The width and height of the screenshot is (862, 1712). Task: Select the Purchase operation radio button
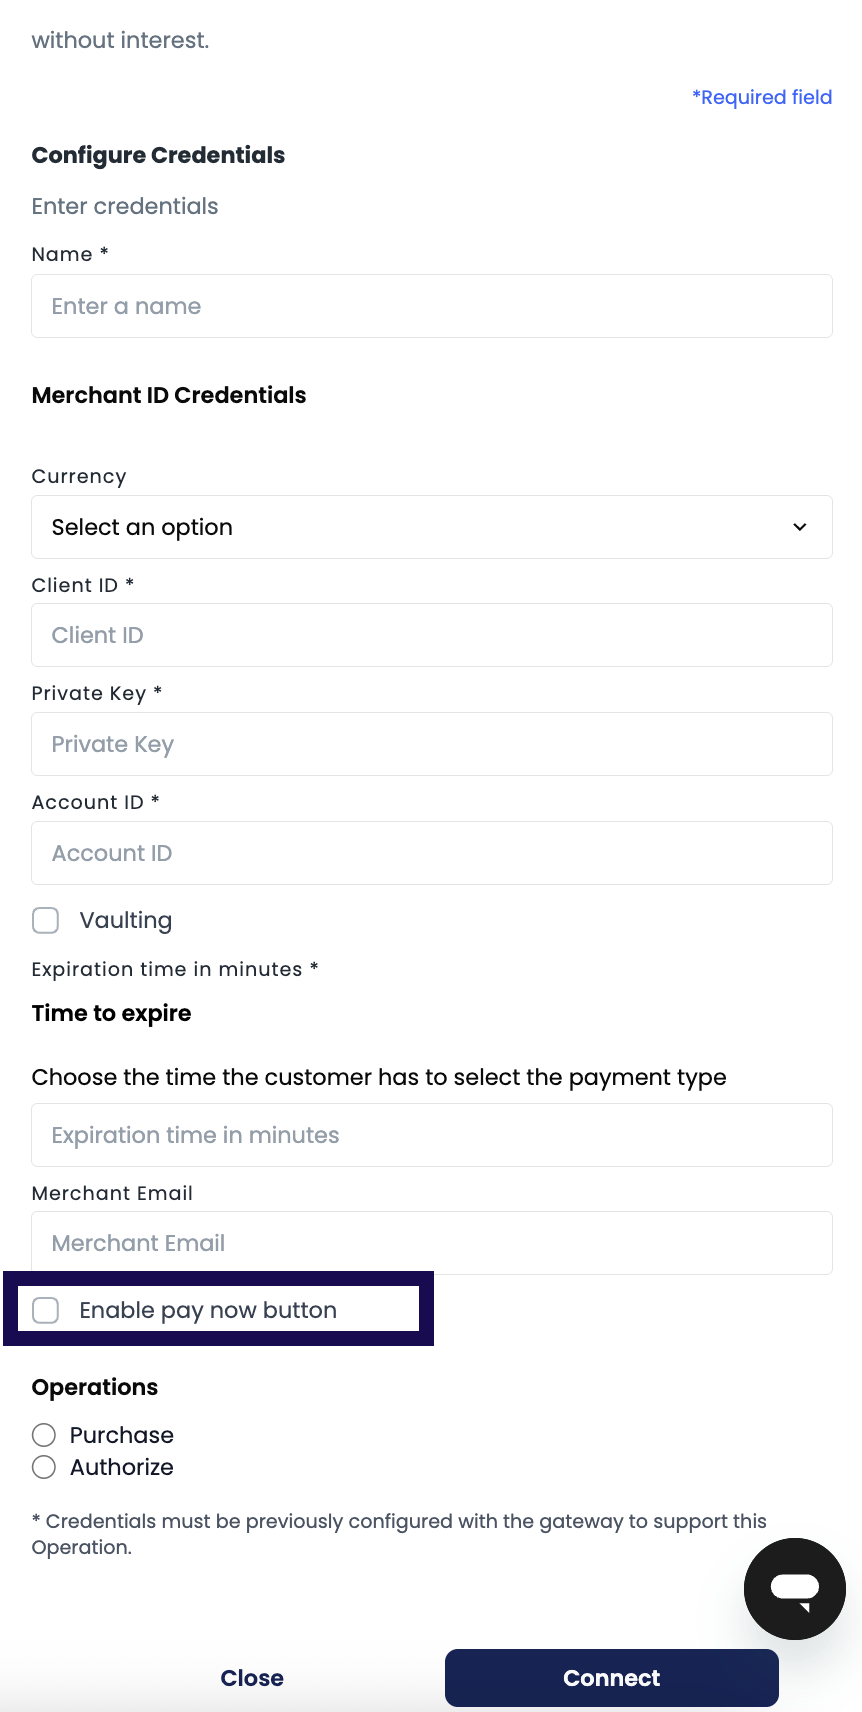pyautogui.click(x=44, y=1435)
